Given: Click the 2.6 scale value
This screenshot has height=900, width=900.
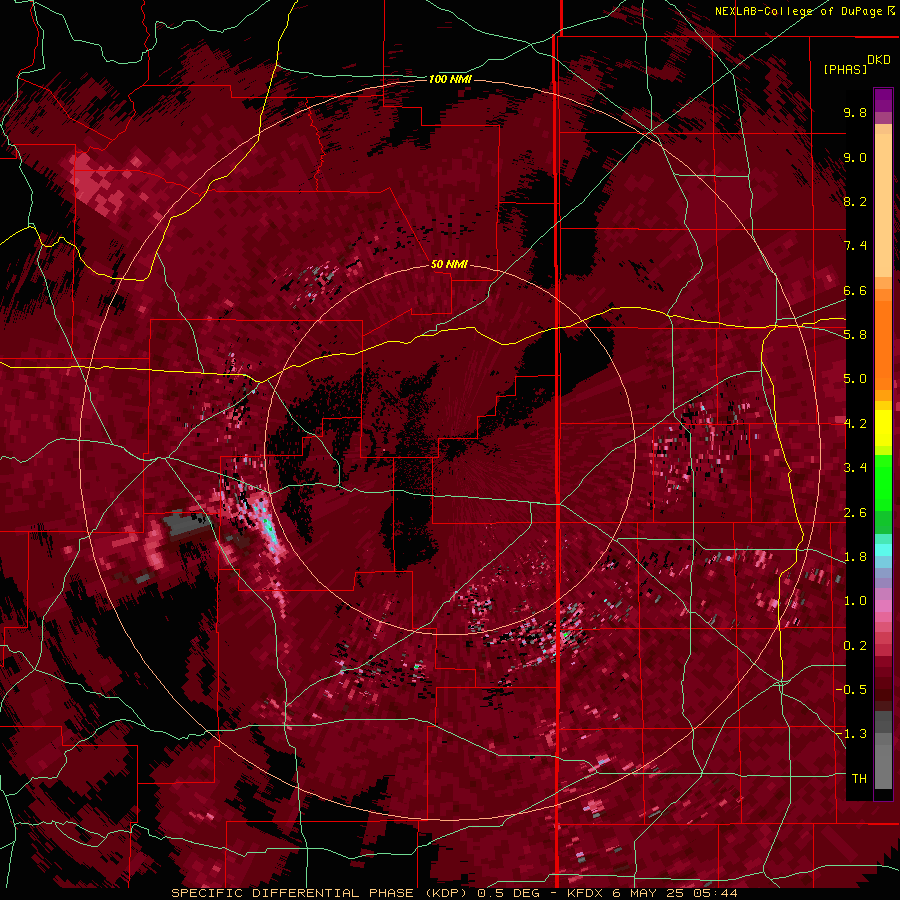Looking at the screenshot, I should point(855,513).
